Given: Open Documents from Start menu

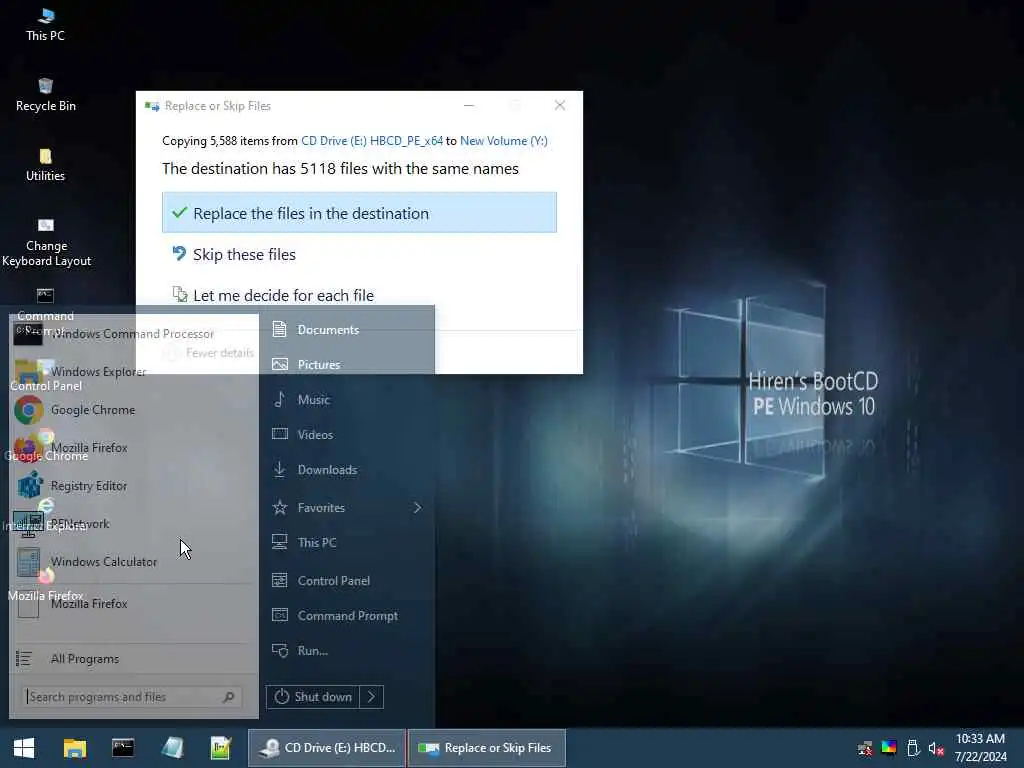Looking at the screenshot, I should click(347, 330).
